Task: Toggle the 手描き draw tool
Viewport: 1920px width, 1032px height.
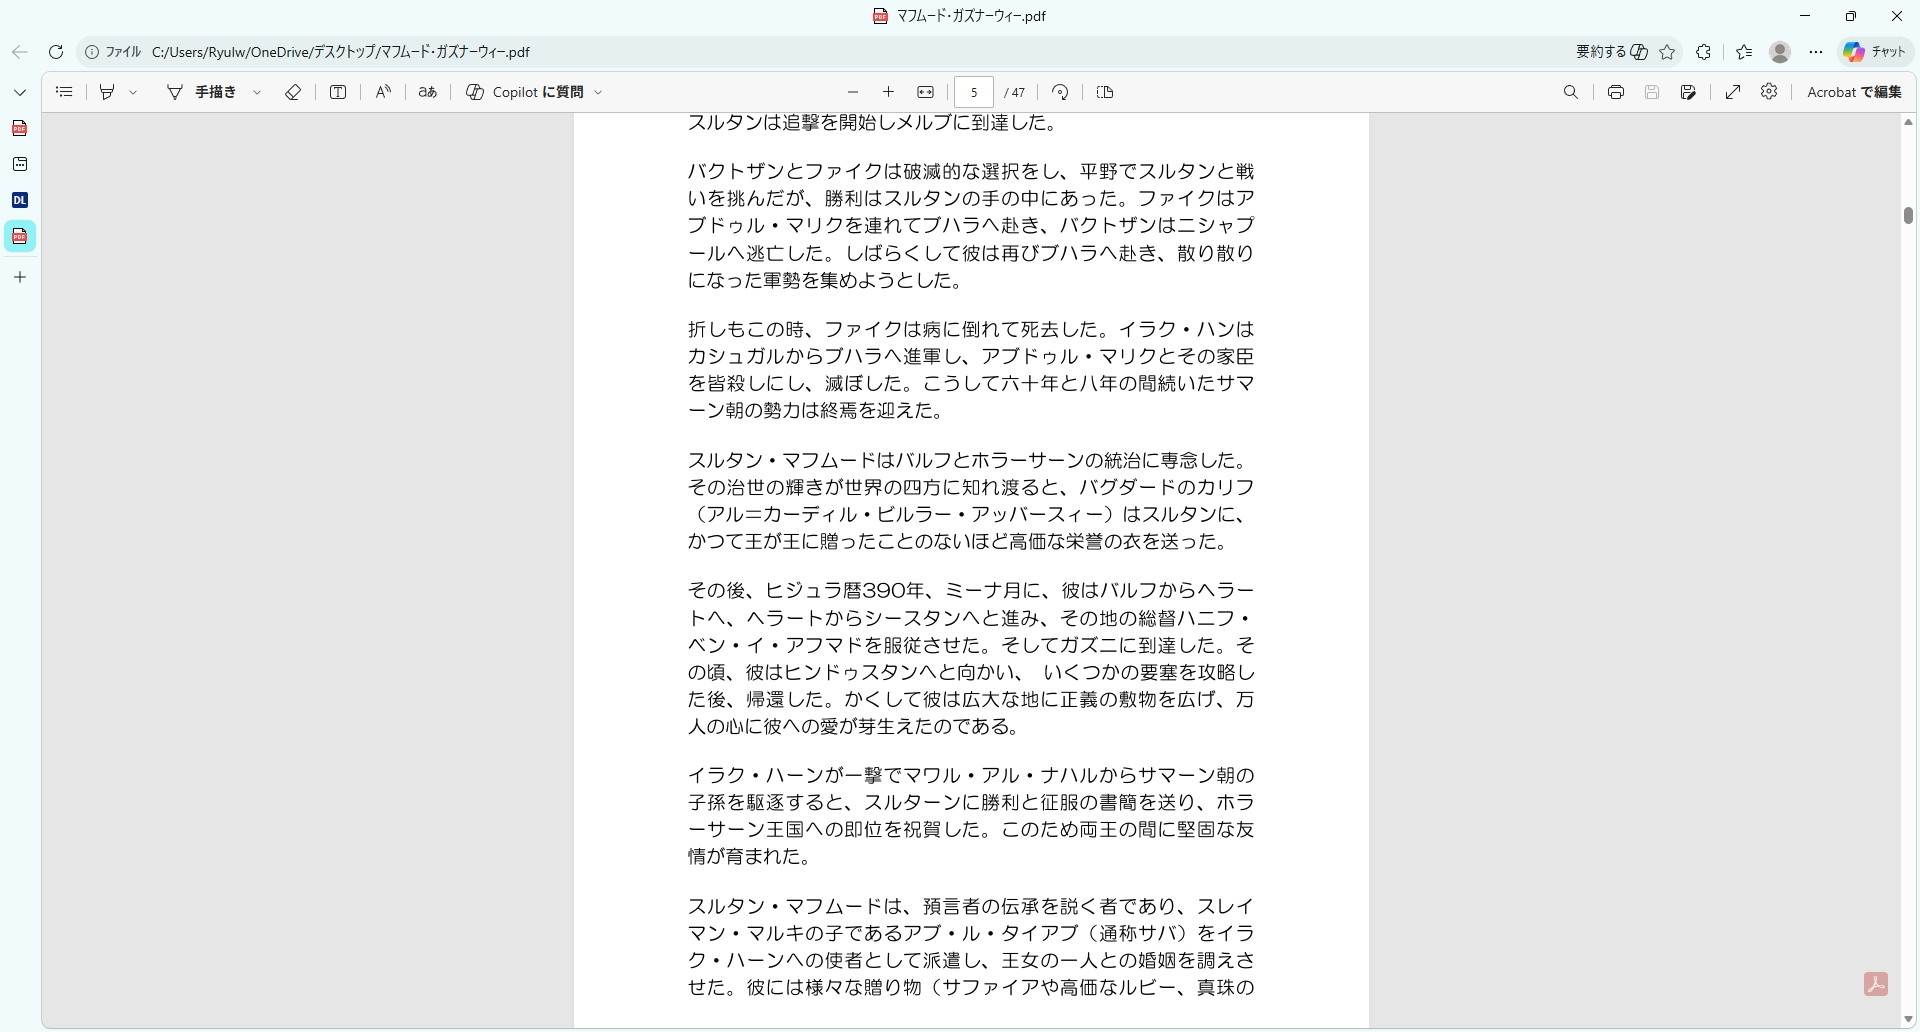Action: (x=203, y=92)
